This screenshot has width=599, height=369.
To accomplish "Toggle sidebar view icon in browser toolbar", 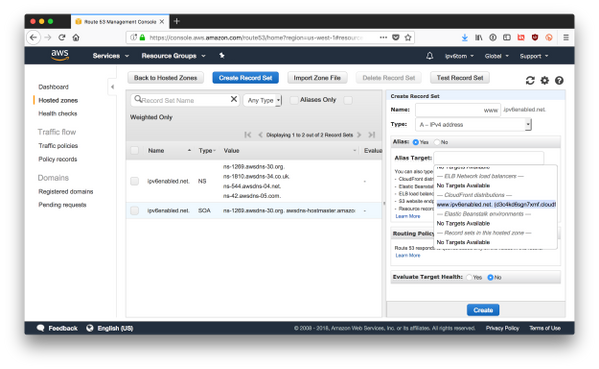I will [x=507, y=37].
